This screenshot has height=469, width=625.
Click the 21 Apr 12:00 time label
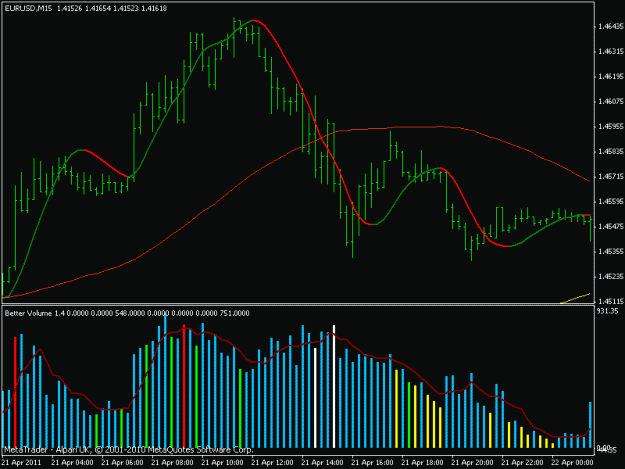(272, 463)
